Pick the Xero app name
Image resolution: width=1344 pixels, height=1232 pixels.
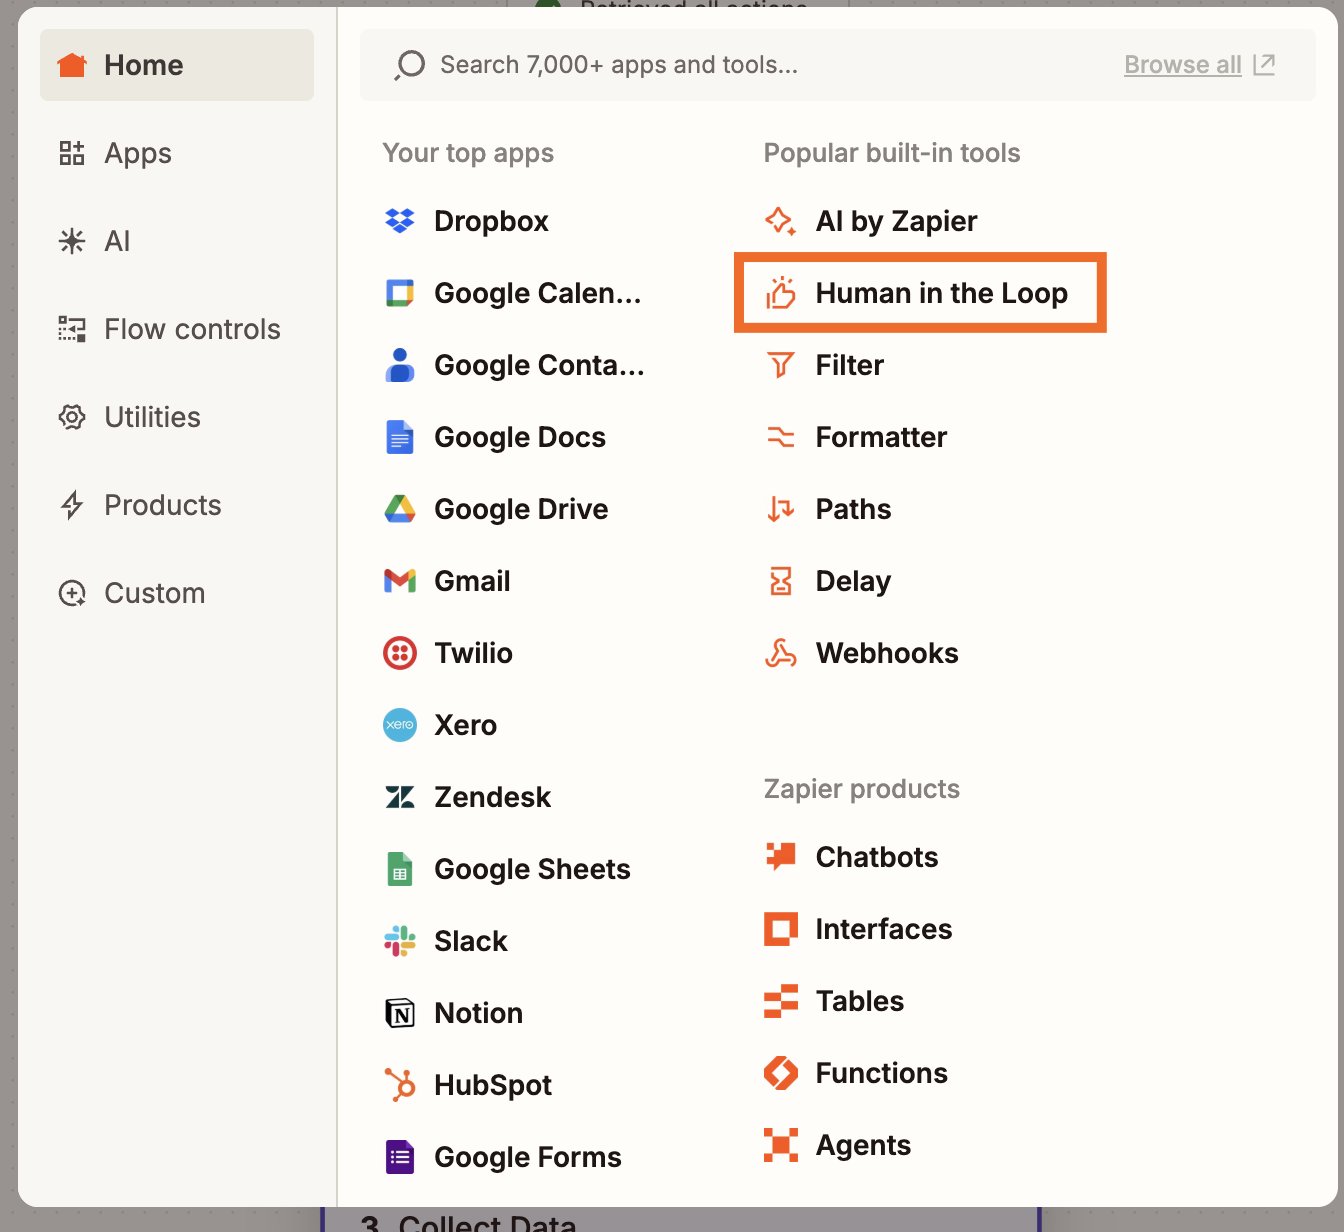click(465, 725)
